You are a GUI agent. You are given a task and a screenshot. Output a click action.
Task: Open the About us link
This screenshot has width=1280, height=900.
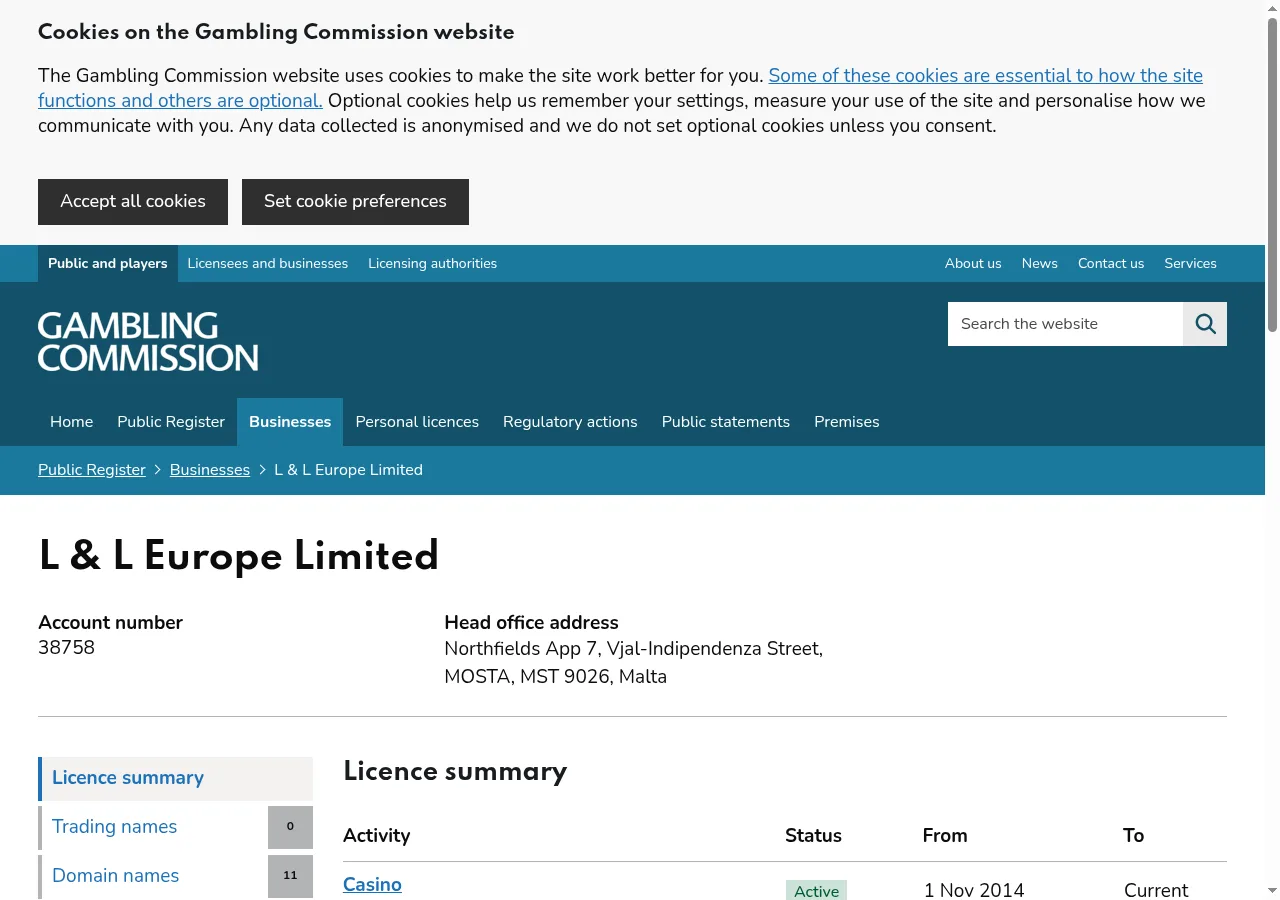(x=973, y=263)
